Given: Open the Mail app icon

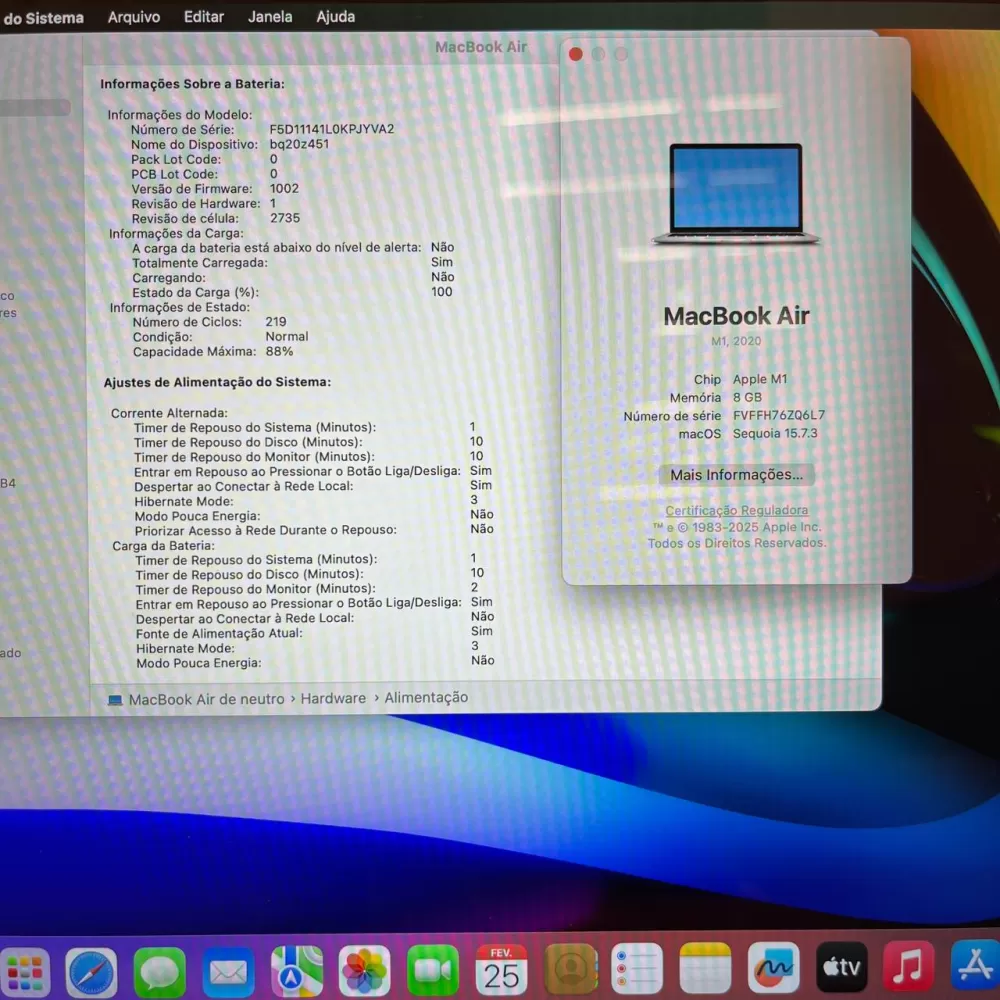Looking at the screenshot, I should (228, 970).
